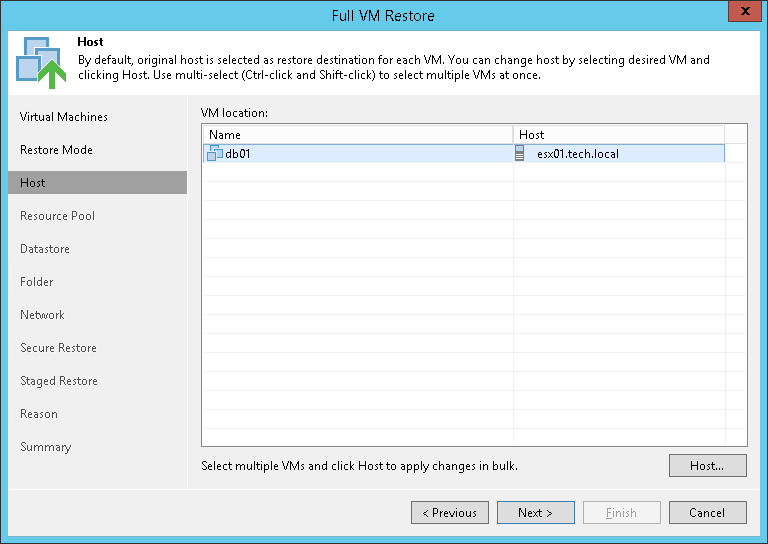Open the Network step
Screen dimensions: 768x544
(x=42, y=315)
